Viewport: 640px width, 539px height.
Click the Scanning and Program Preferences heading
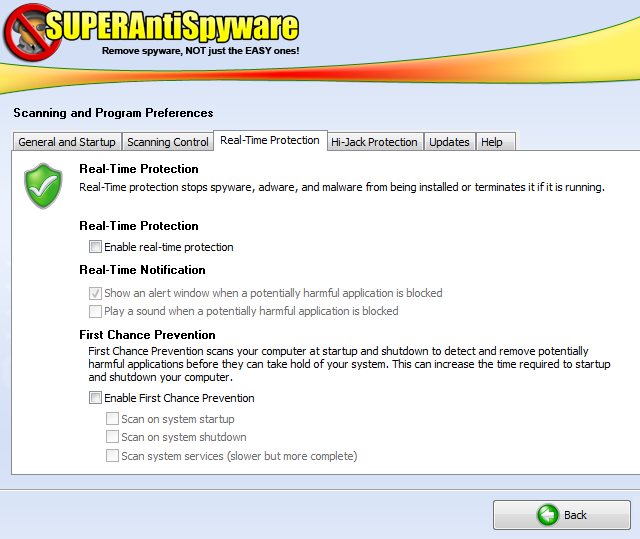click(x=113, y=113)
